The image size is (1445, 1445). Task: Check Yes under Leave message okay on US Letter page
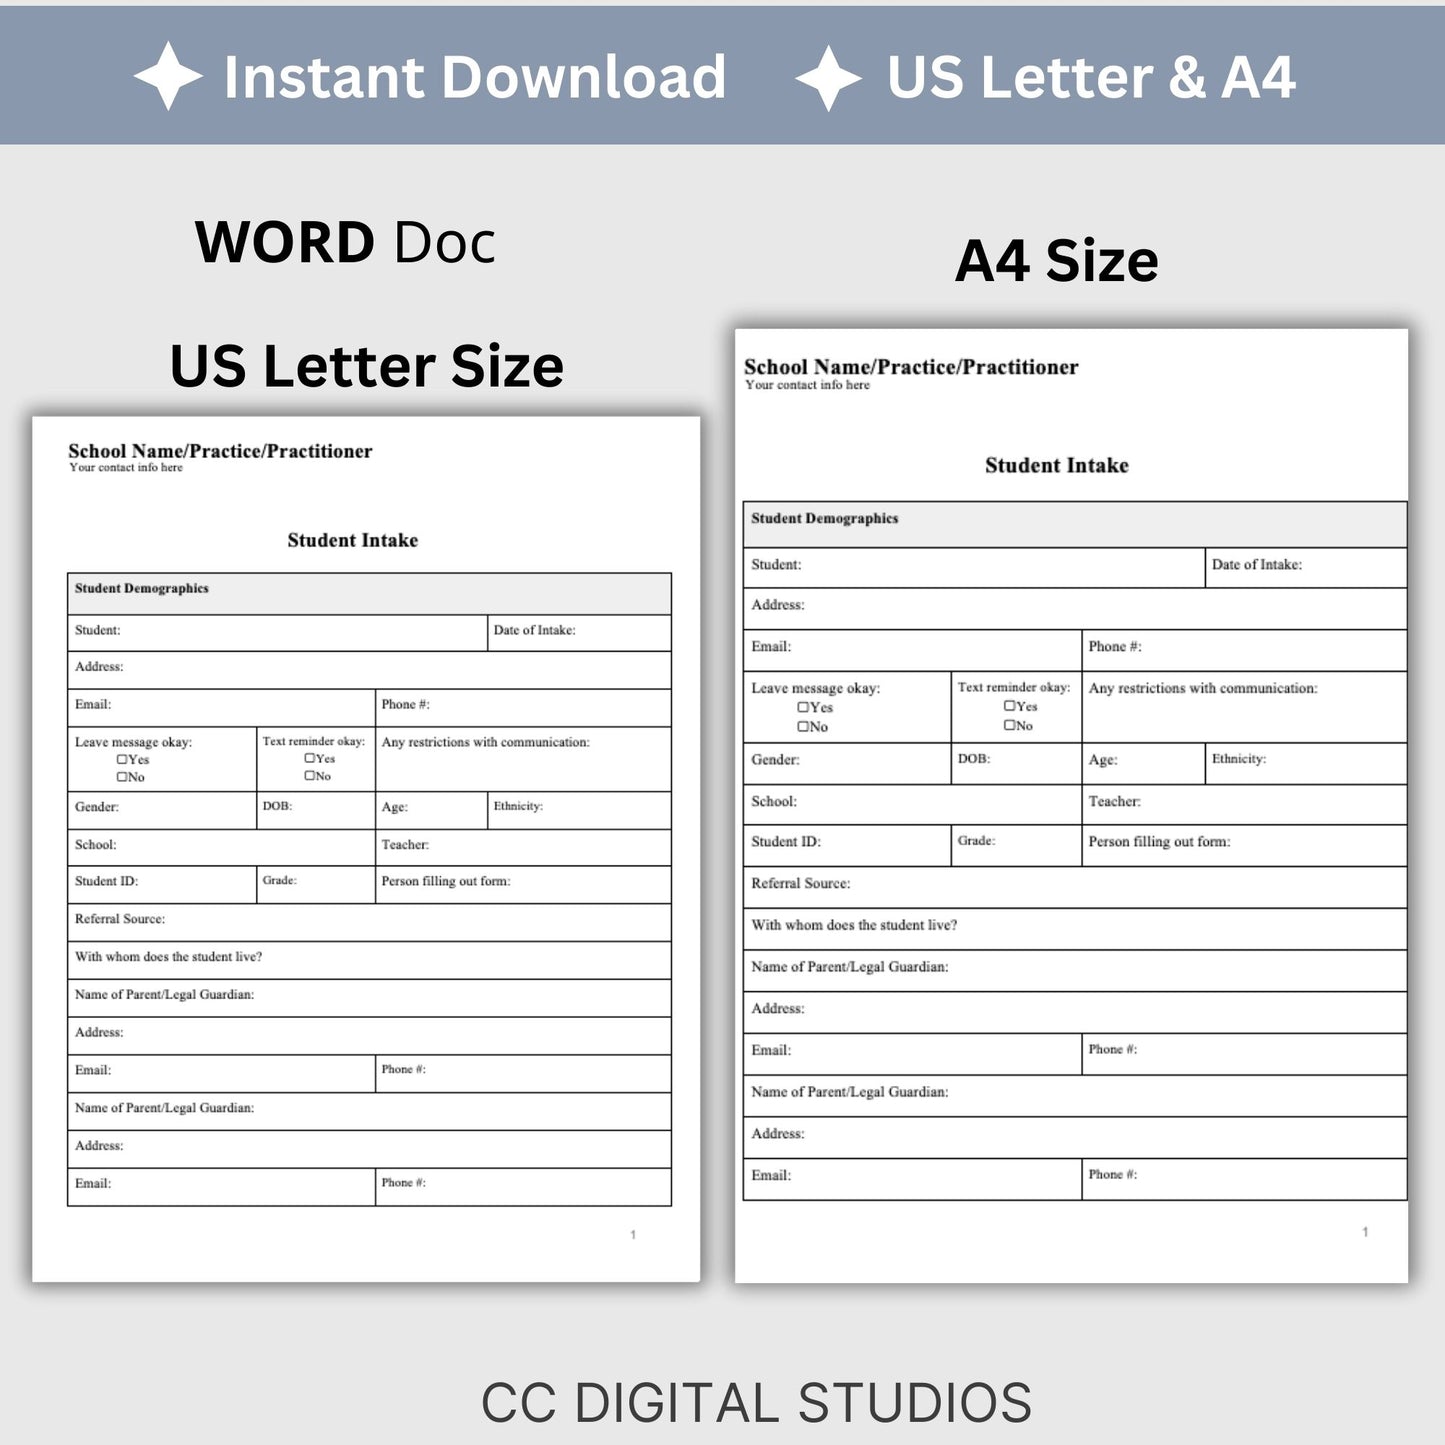point(122,760)
